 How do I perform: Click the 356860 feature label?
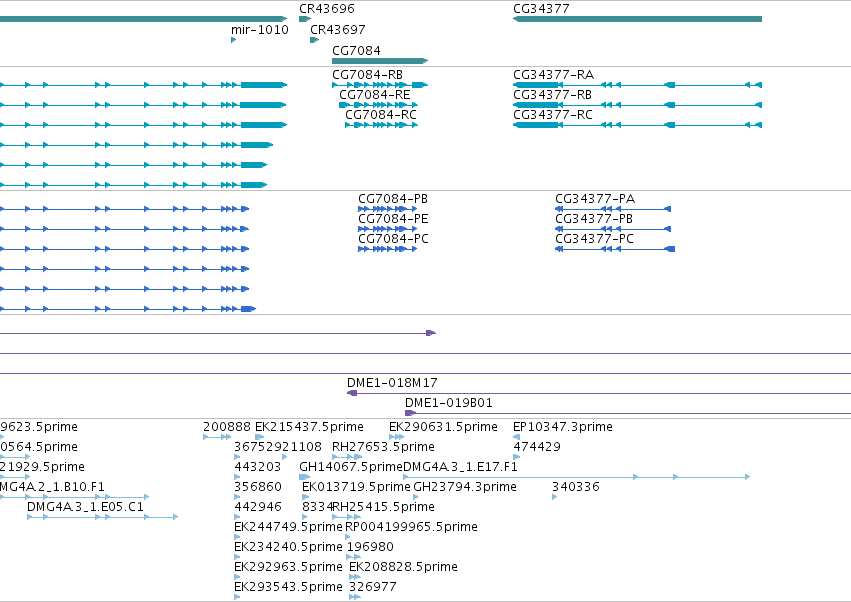258,487
